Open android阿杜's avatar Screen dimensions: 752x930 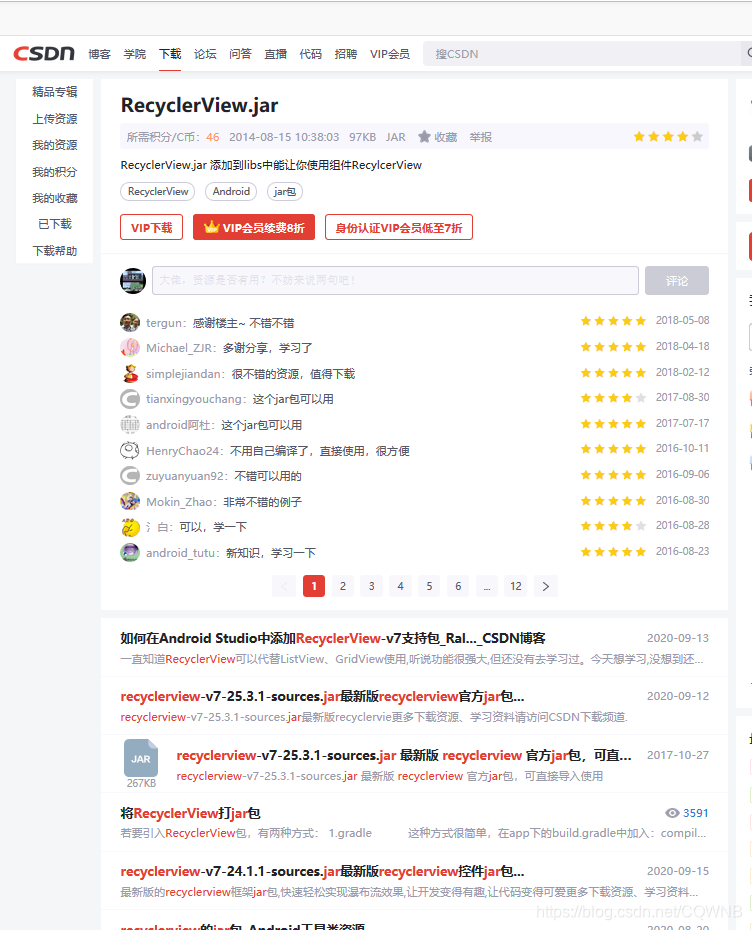[x=130, y=425]
